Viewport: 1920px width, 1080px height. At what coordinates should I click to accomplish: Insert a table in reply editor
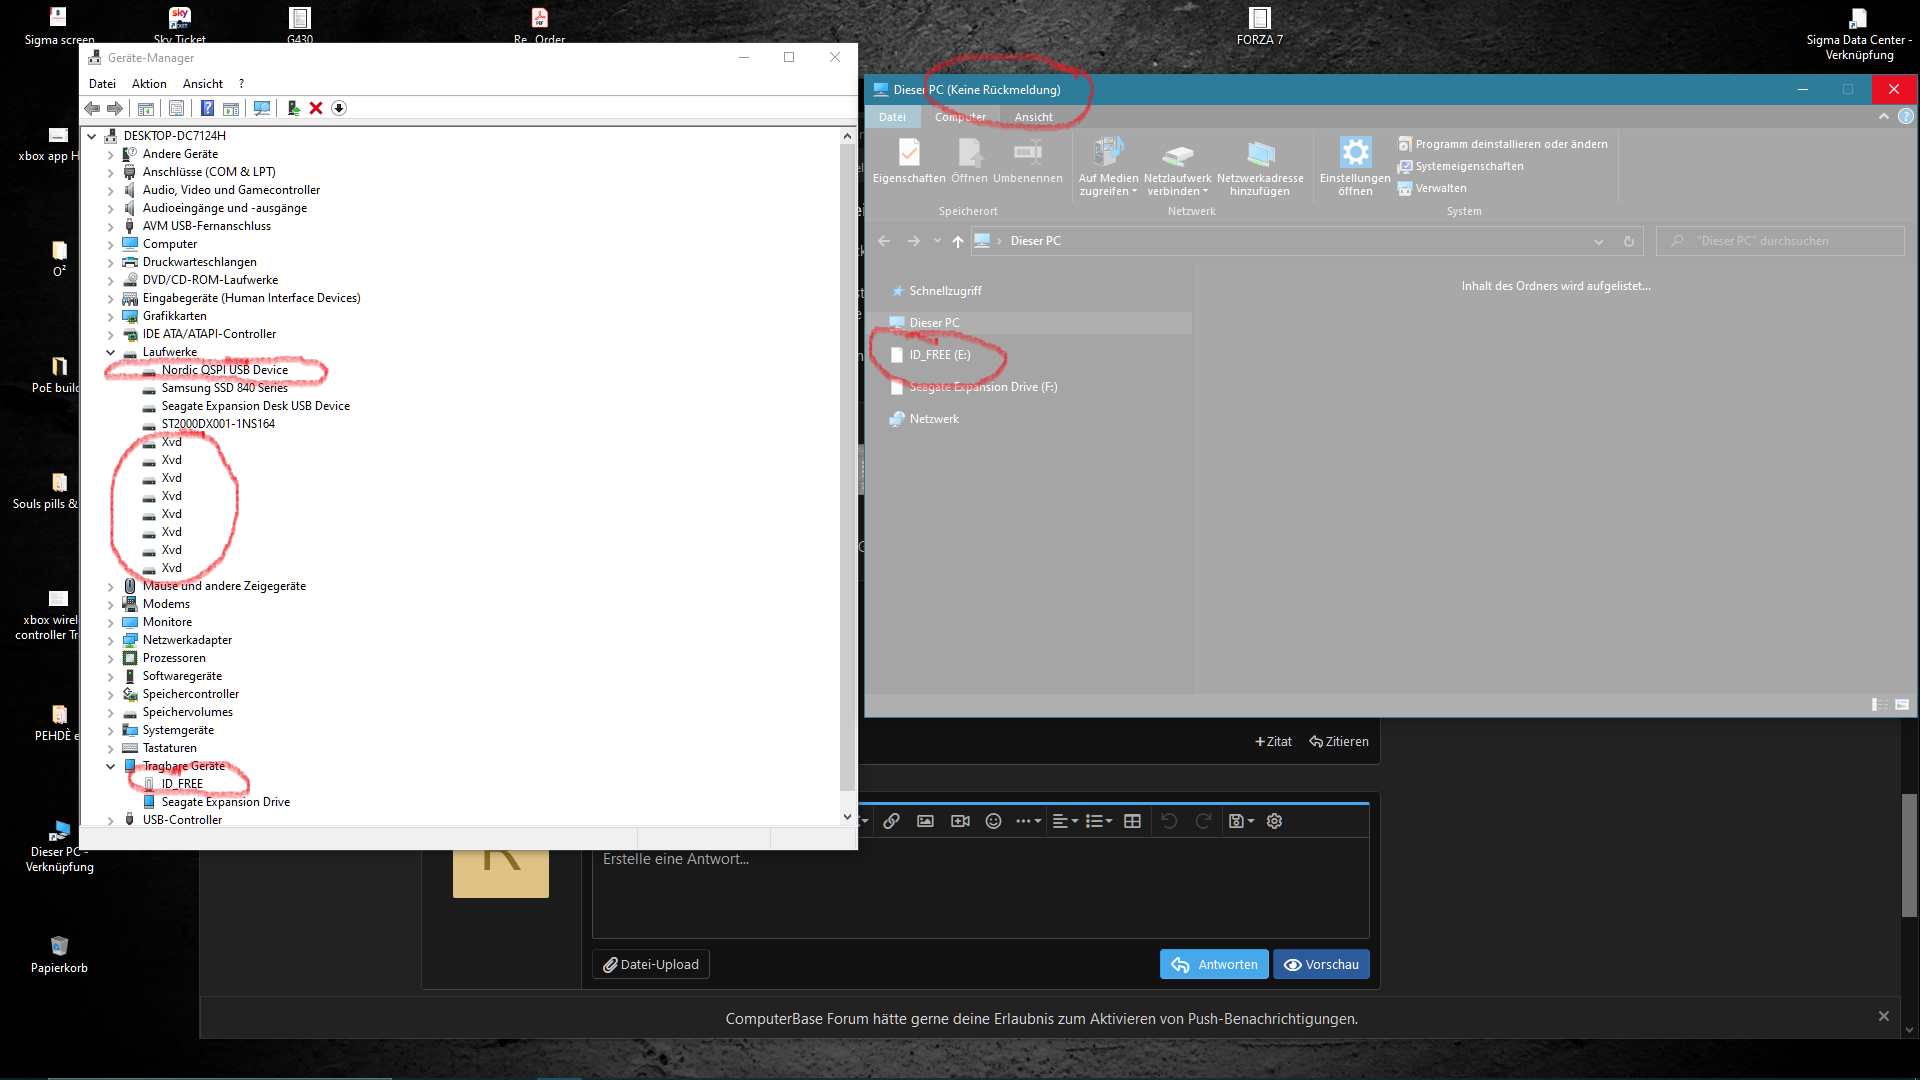(x=1132, y=821)
